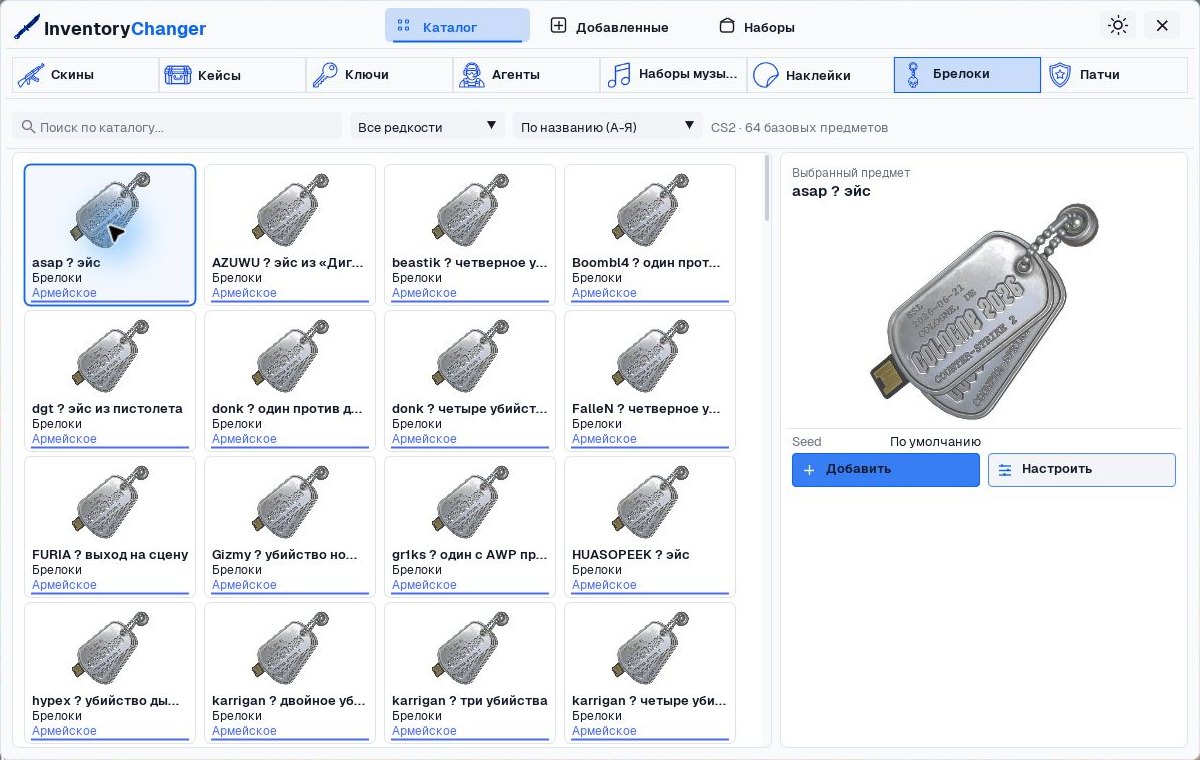Select the donk четыре убийства charm card
This screenshot has height=760, width=1200.
(x=470, y=381)
